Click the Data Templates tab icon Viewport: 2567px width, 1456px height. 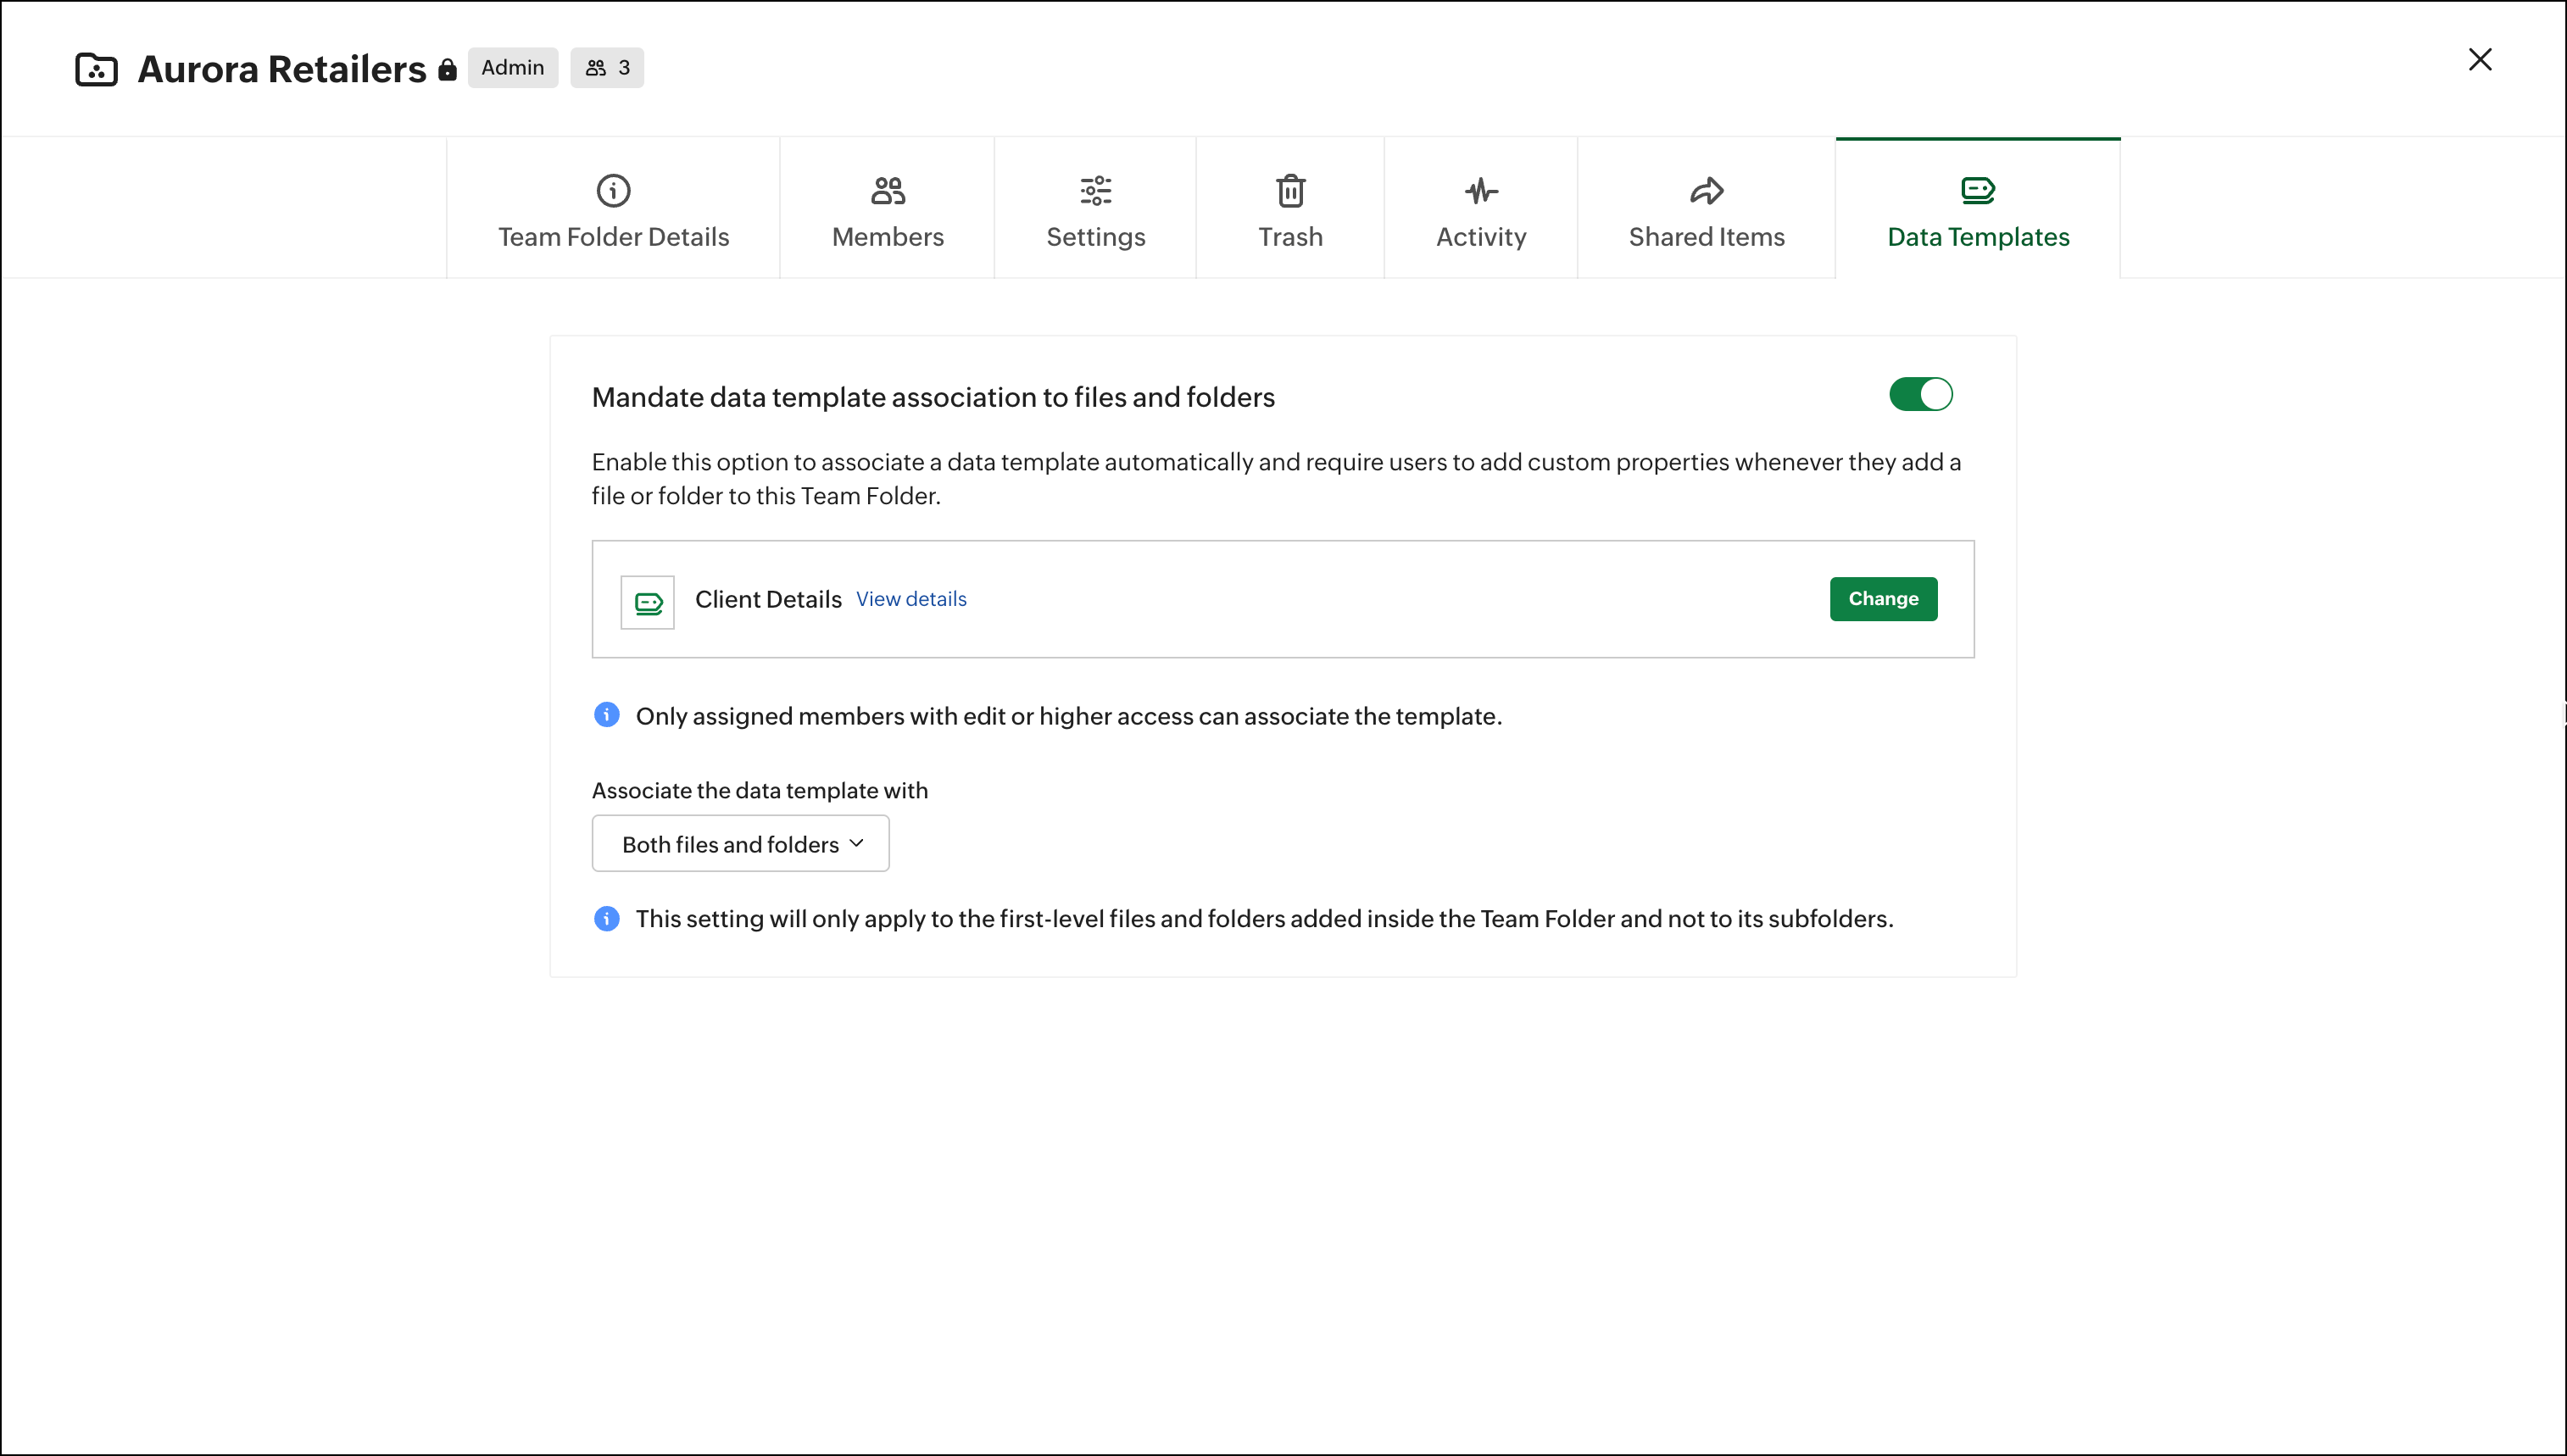1977,190
